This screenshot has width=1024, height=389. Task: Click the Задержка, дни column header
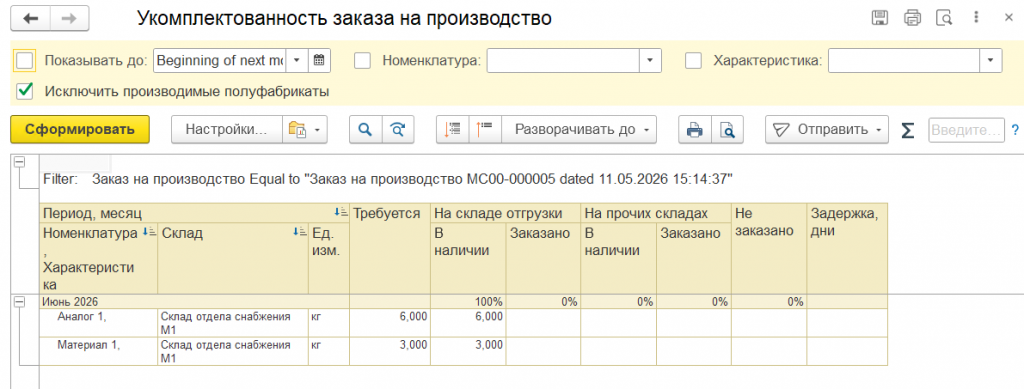point(847,248)
